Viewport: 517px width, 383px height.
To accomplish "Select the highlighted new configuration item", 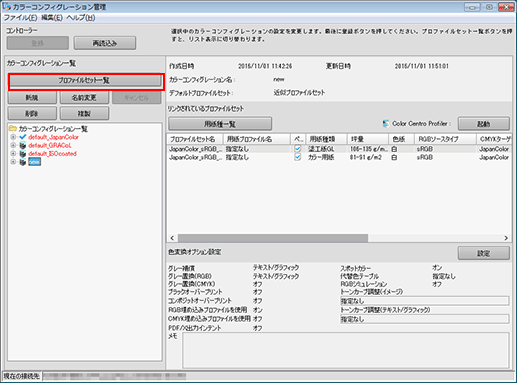I will coord(34,162).
